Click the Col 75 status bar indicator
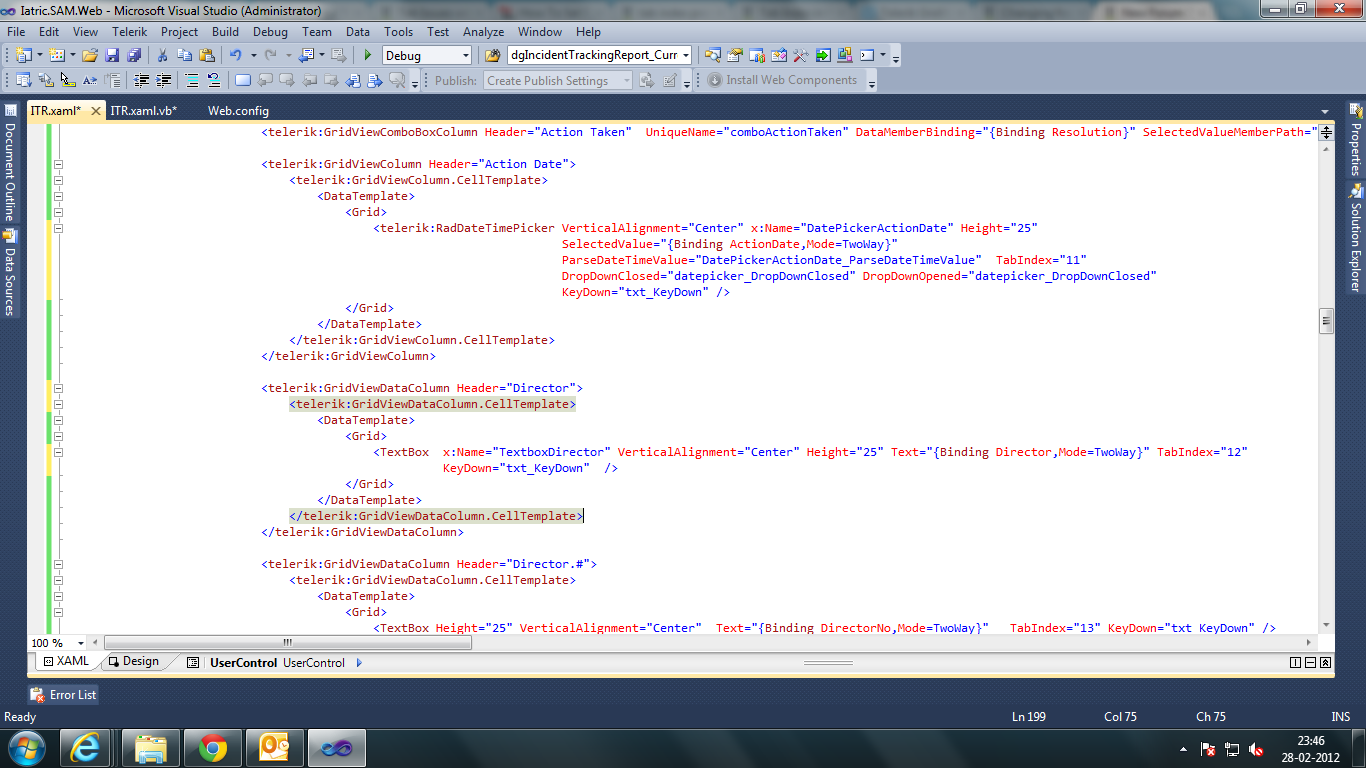 [x=1121, y=717]
